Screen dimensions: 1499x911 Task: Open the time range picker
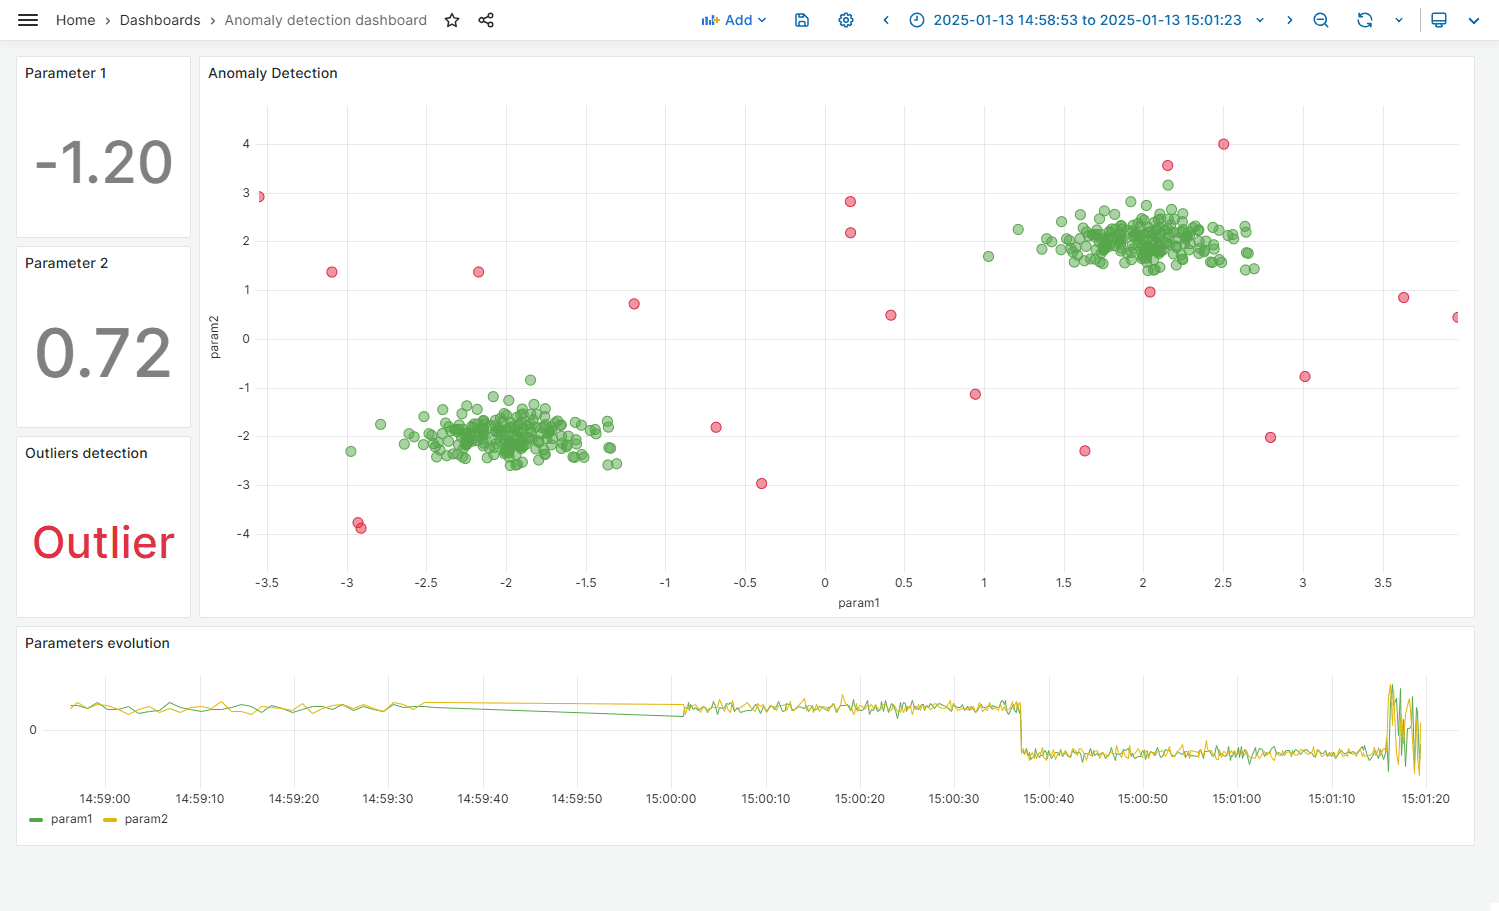(x=1086, y=20)
